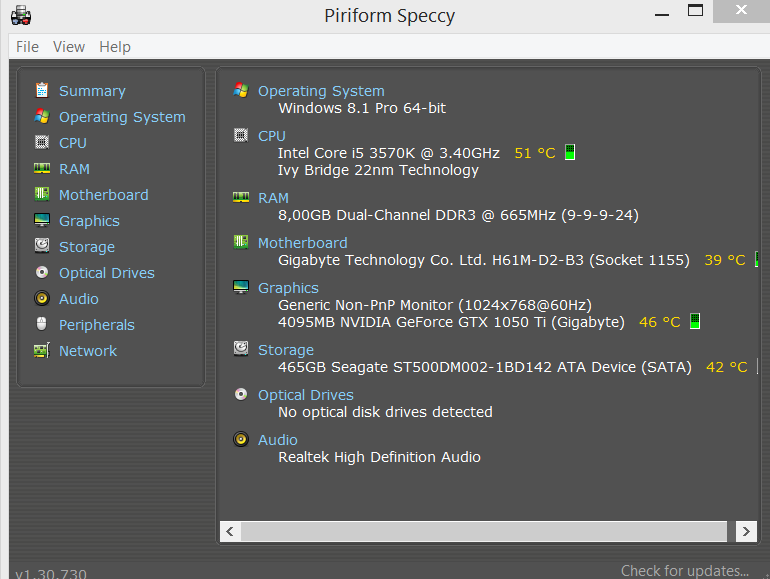Click the horizontal scrollbar left arrow

229,531
